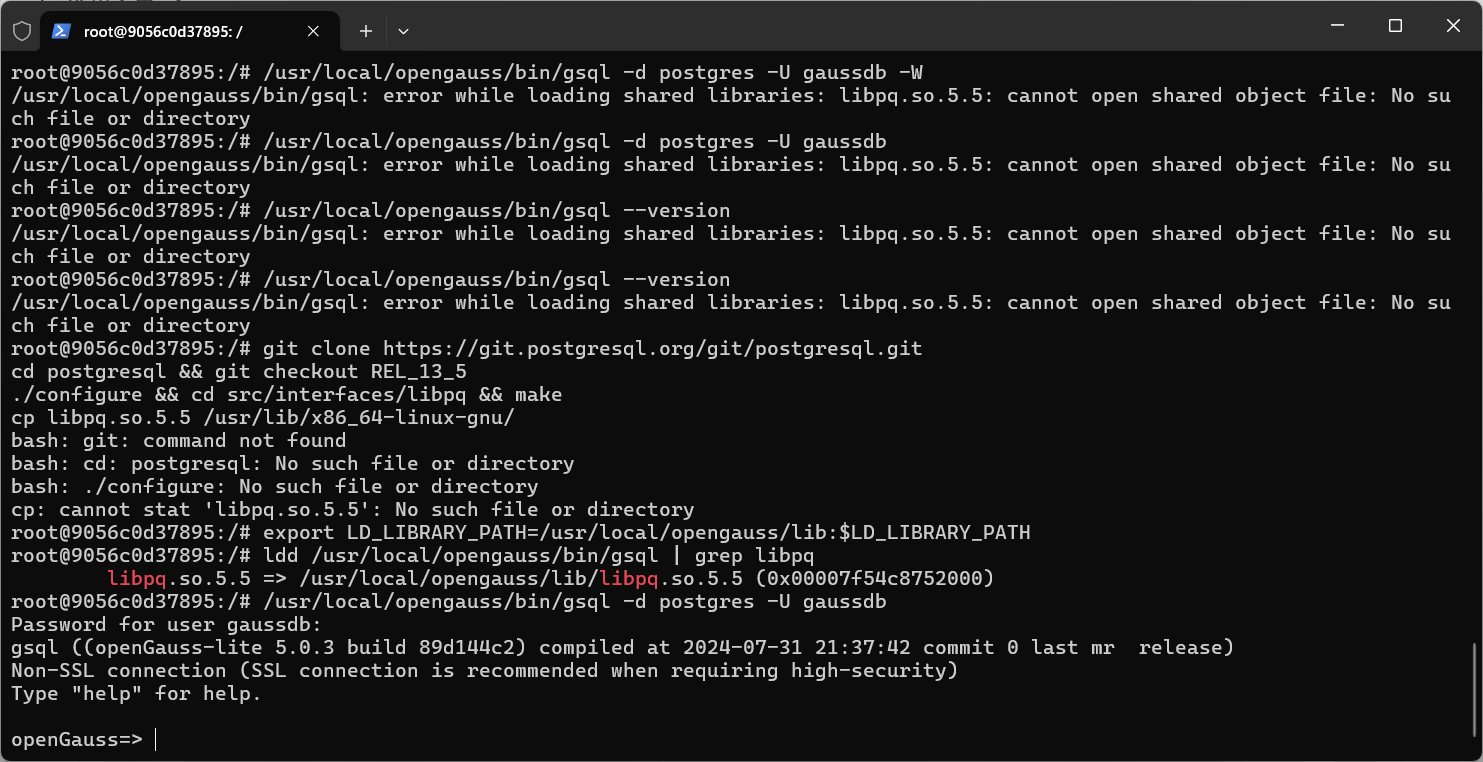Close the root@9056c0d37895 tab

pos(313,31)
